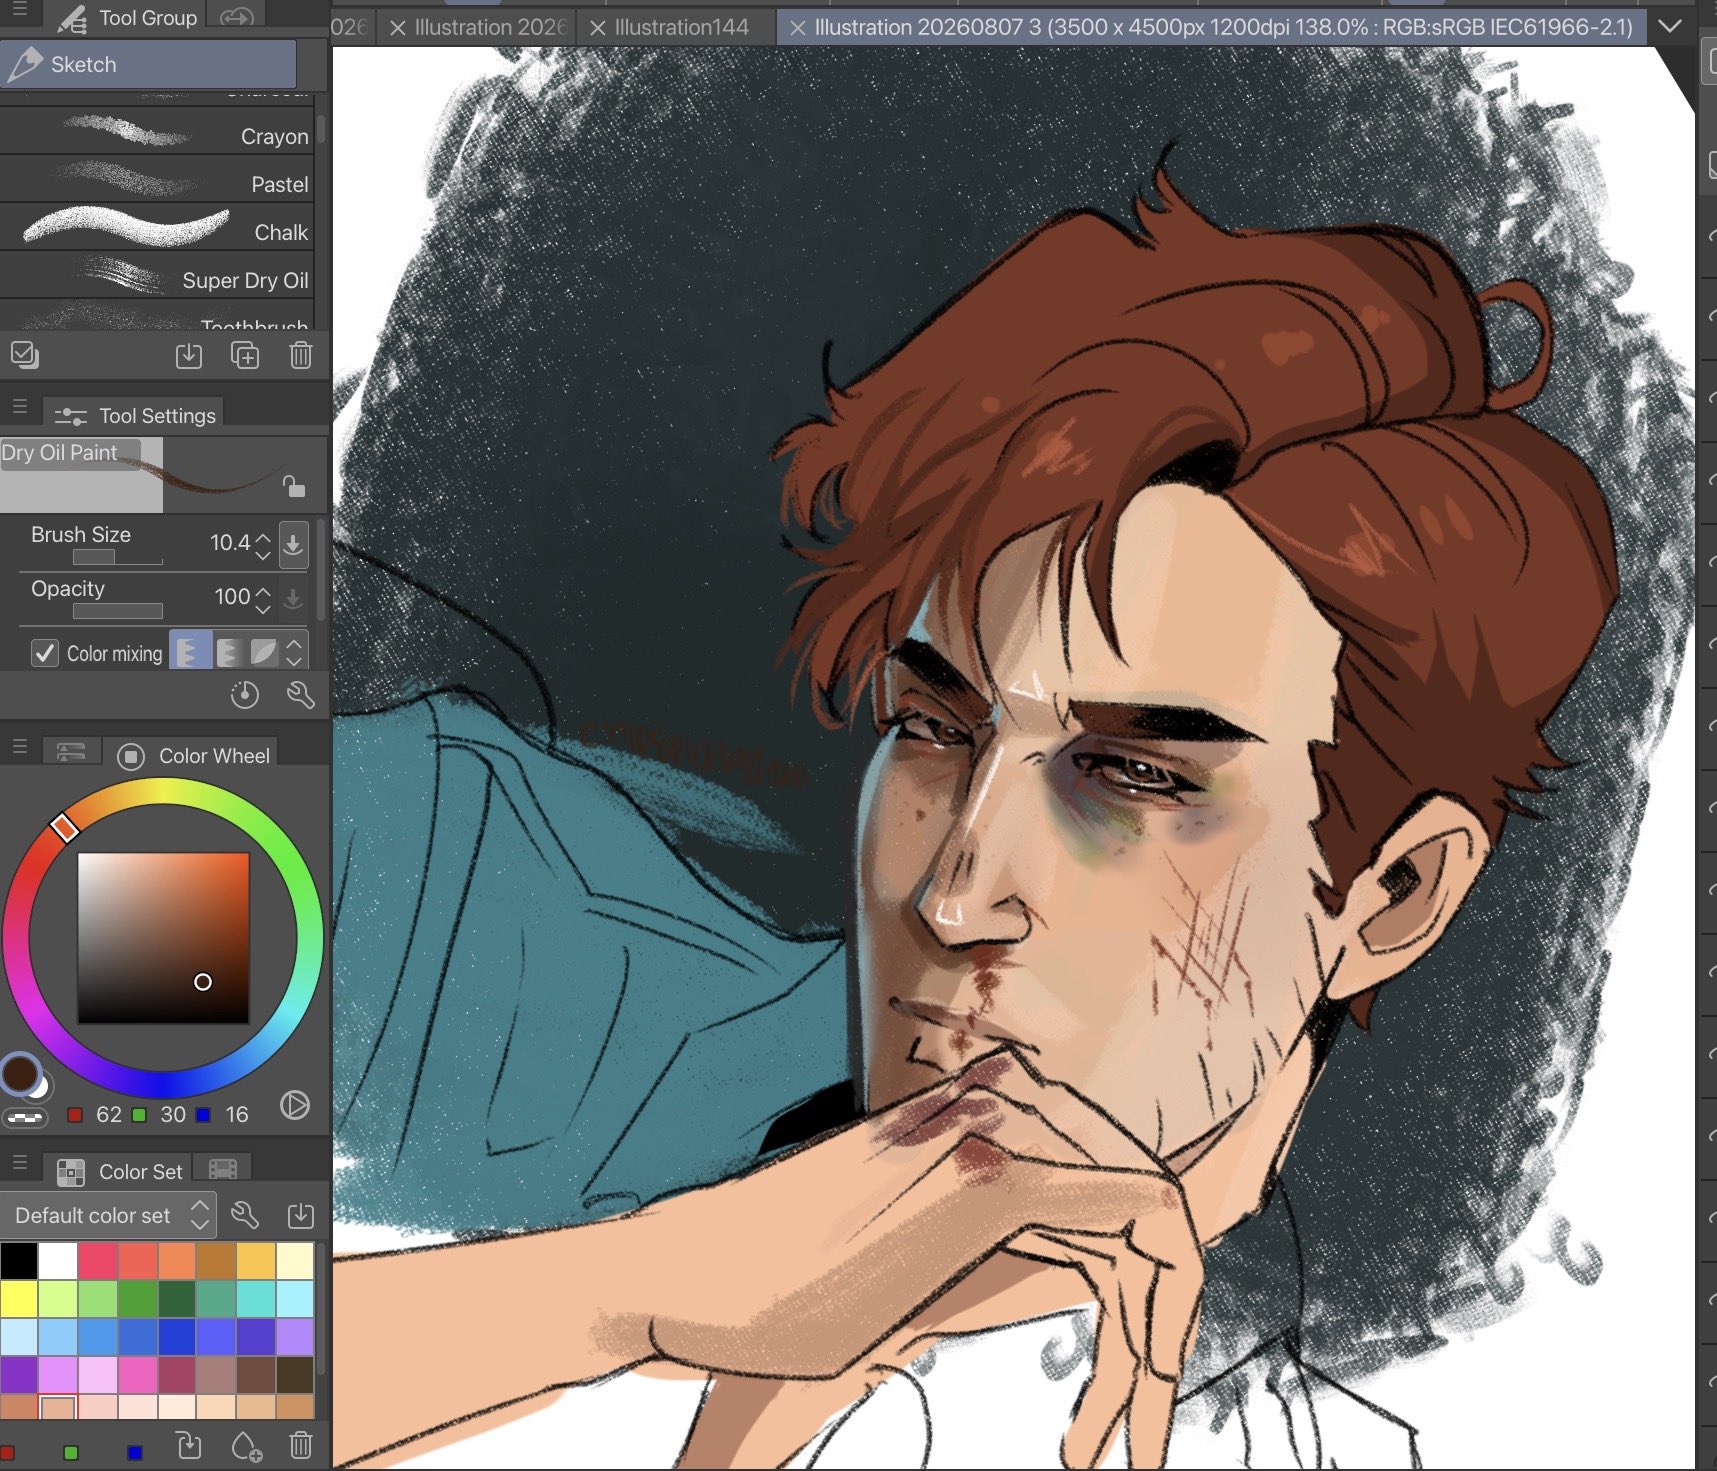Open the Default color set dropdown
Image resolution: width=1717 pixels, height=1471 pixels.
(108, 1215)
